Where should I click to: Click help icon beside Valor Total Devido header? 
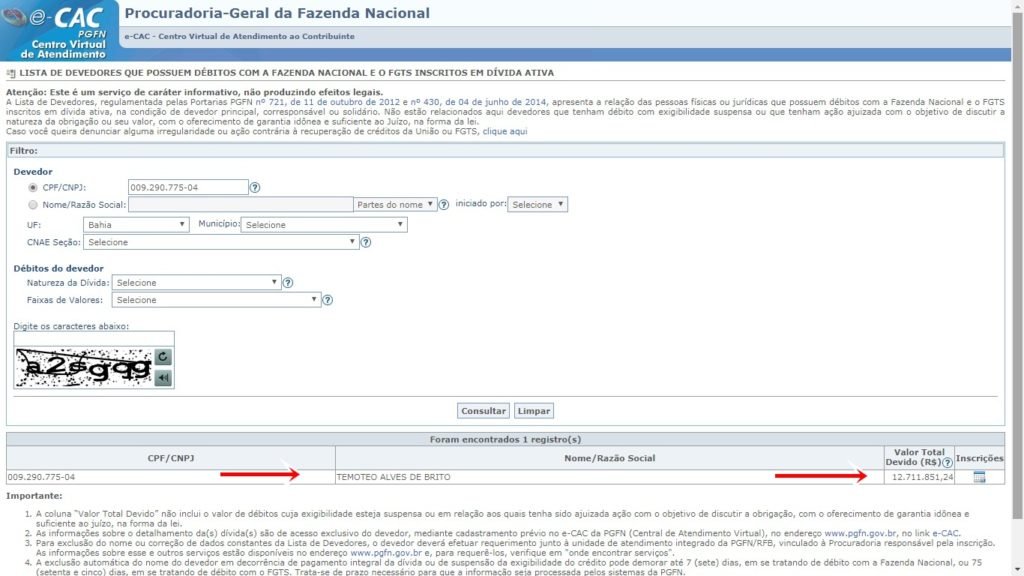[x=947, y=463]
